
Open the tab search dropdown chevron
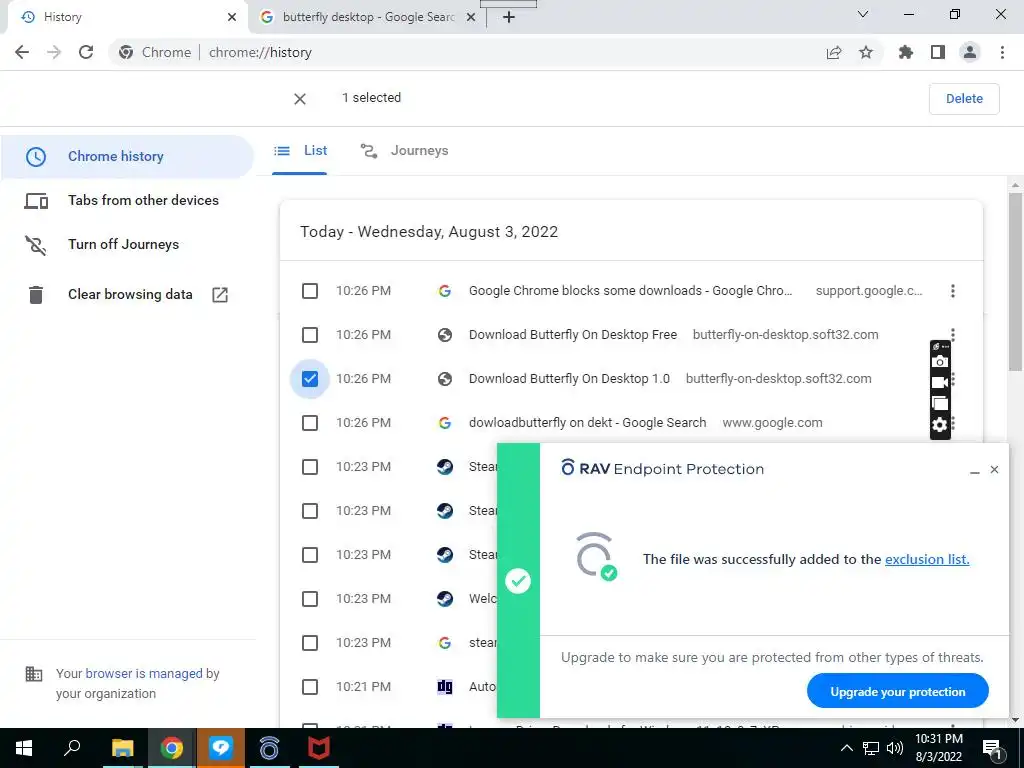coord(863,14)
